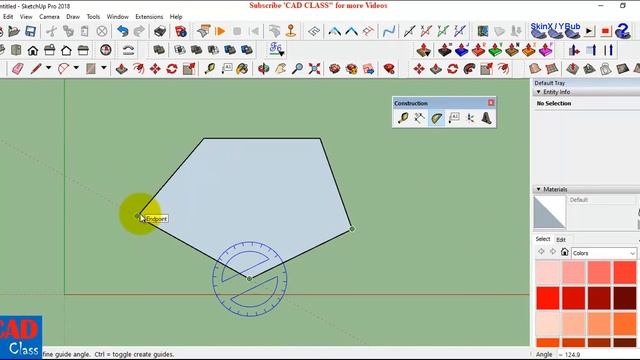
Task: Click the red ruby gem extension icon
Action: click(x=389, y=69)
